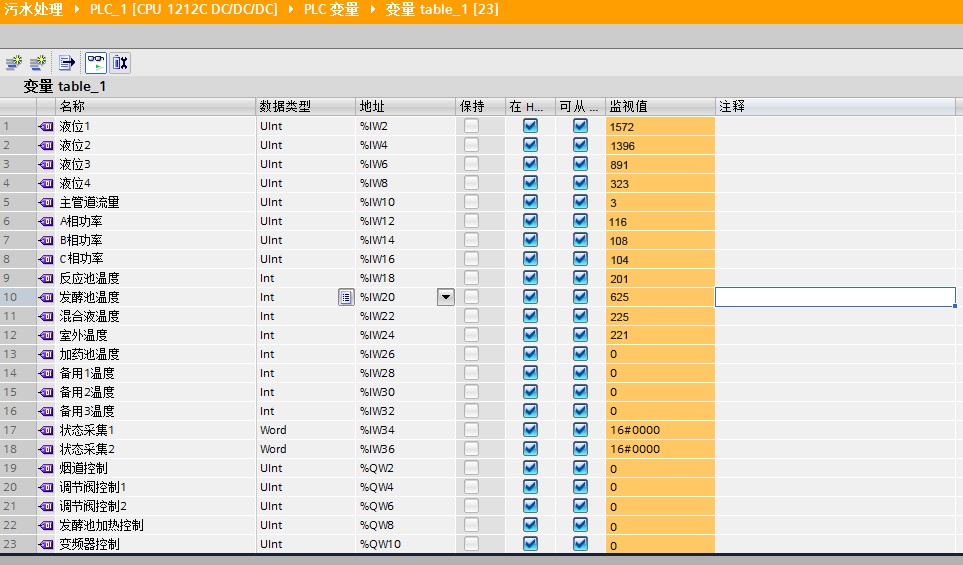Toggle the Monitor all glasses icon
The image size is (963, 565).
pos(95,62)
